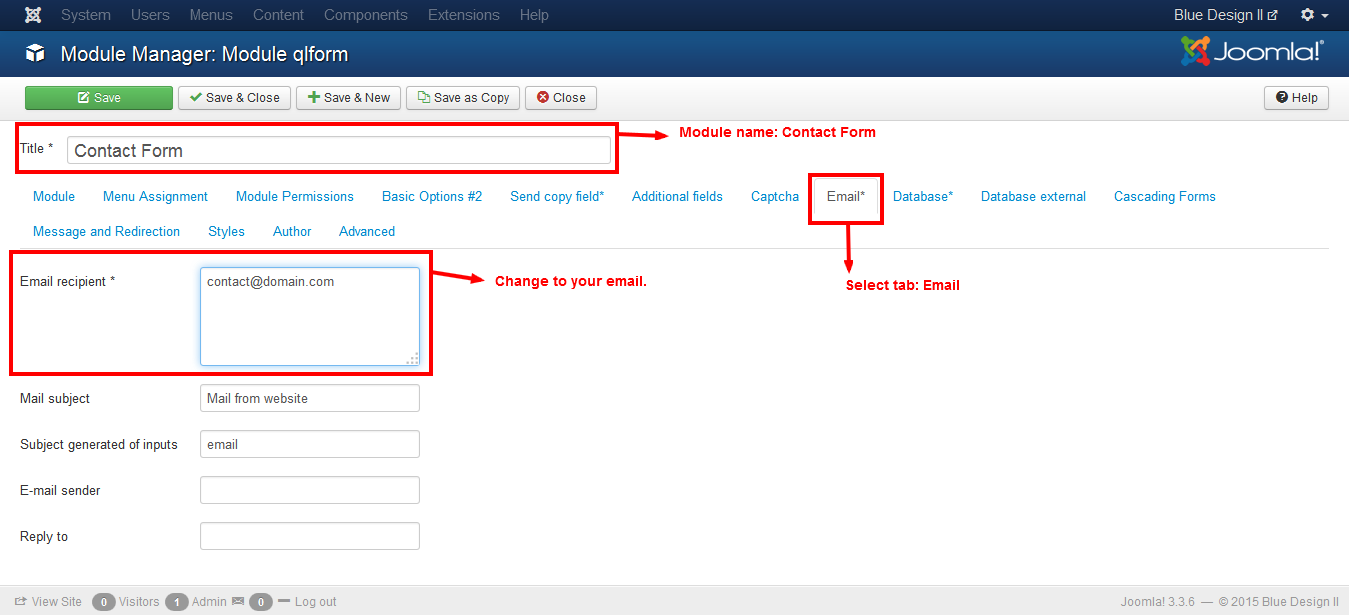Screen dimensions: 1349x615
Task: Open the Help button with question icon
Action: point(1296,98)
